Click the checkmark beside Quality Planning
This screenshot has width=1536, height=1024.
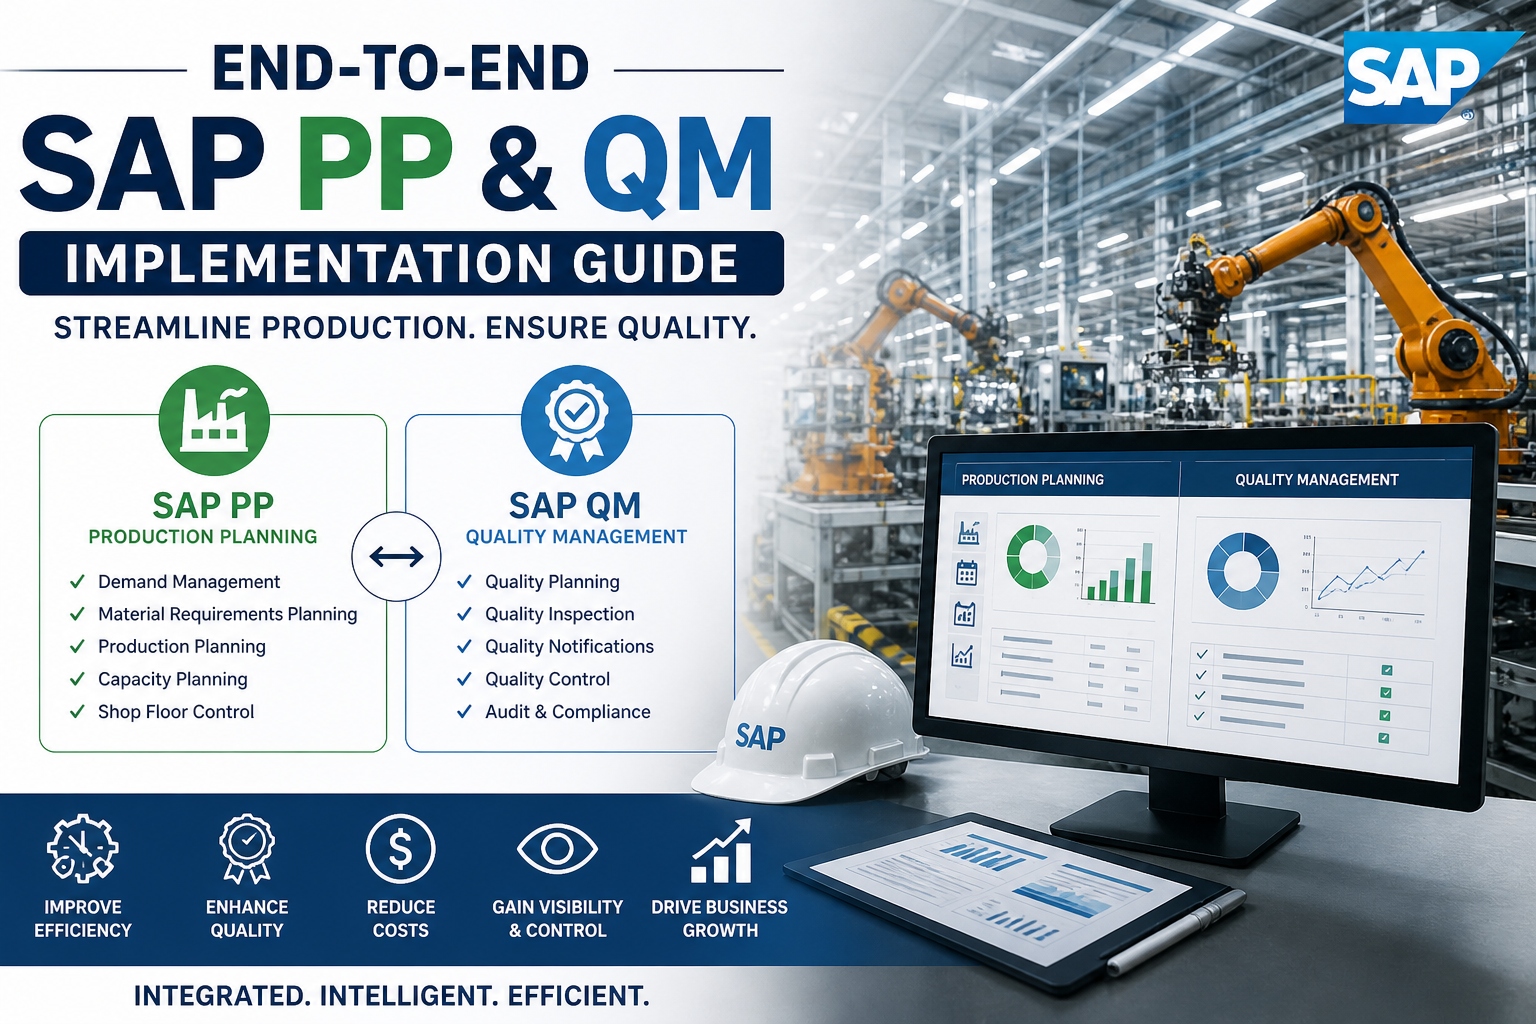coord(464,581)
